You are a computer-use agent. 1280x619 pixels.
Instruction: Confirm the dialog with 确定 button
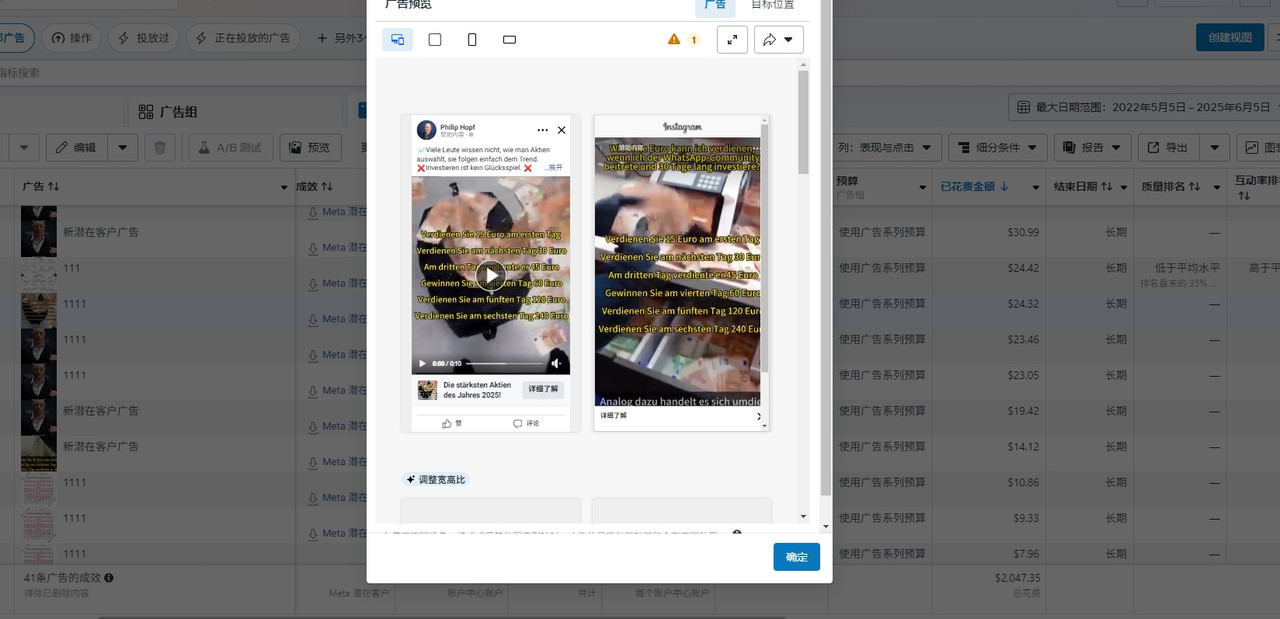point(796,557)
